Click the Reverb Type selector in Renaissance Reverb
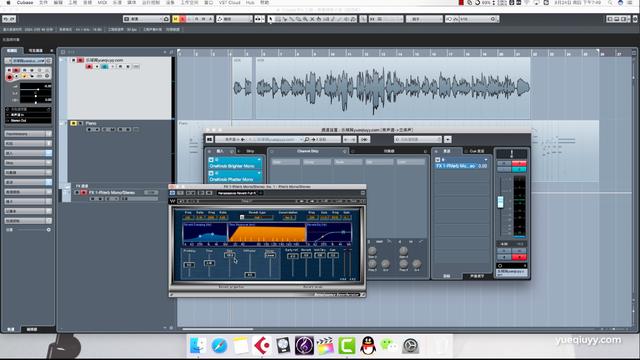The image size is (640, 360). click(x=257, y=218)
